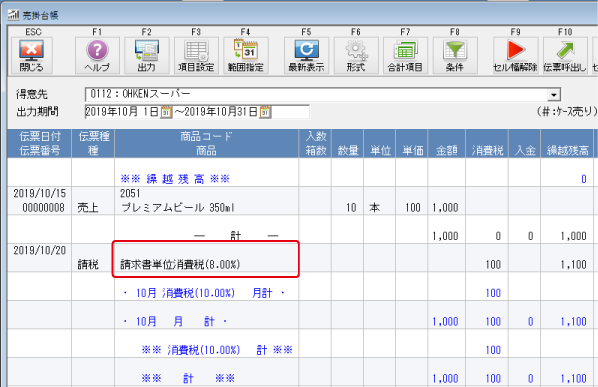Click the 伝票日付 伝票番号 column header
598x387 pixels.
click(40, 143)
